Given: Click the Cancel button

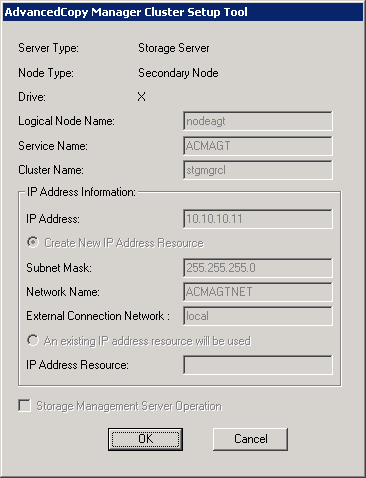Looking at the screenshot, I should 250,439.
